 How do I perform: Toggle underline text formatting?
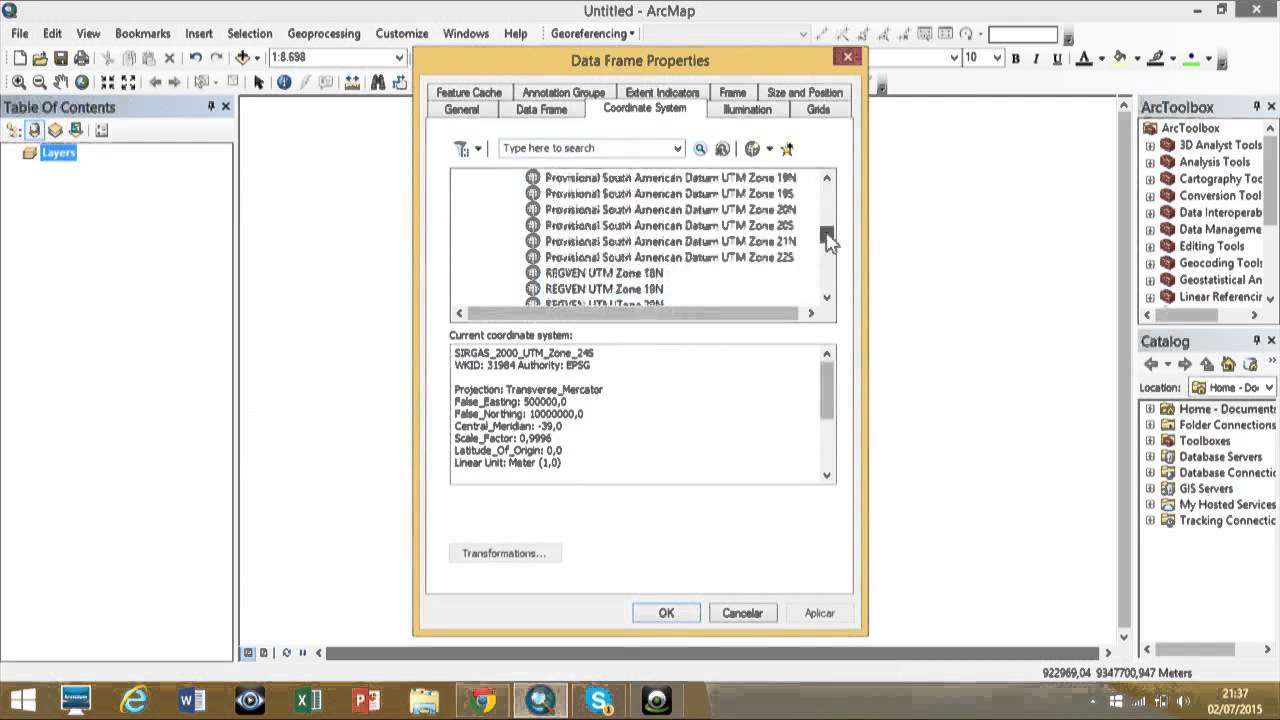click(x=1057, y=59)
